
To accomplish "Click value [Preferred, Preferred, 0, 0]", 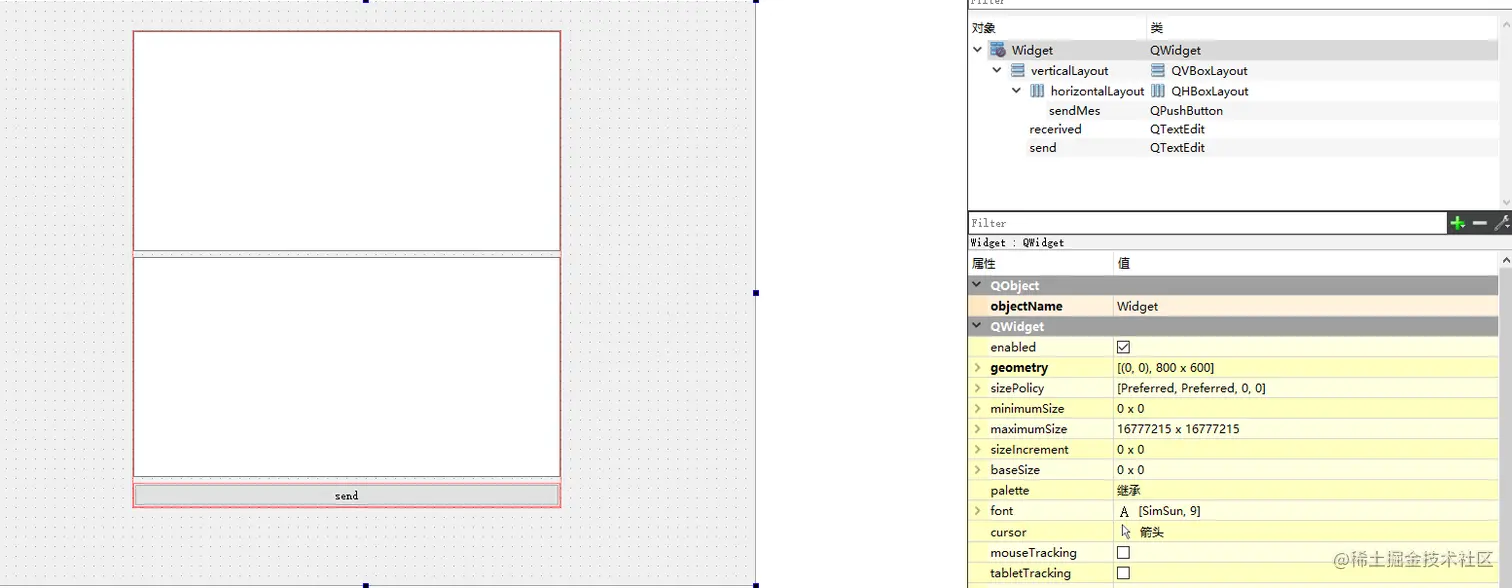I will point(1191,388).
